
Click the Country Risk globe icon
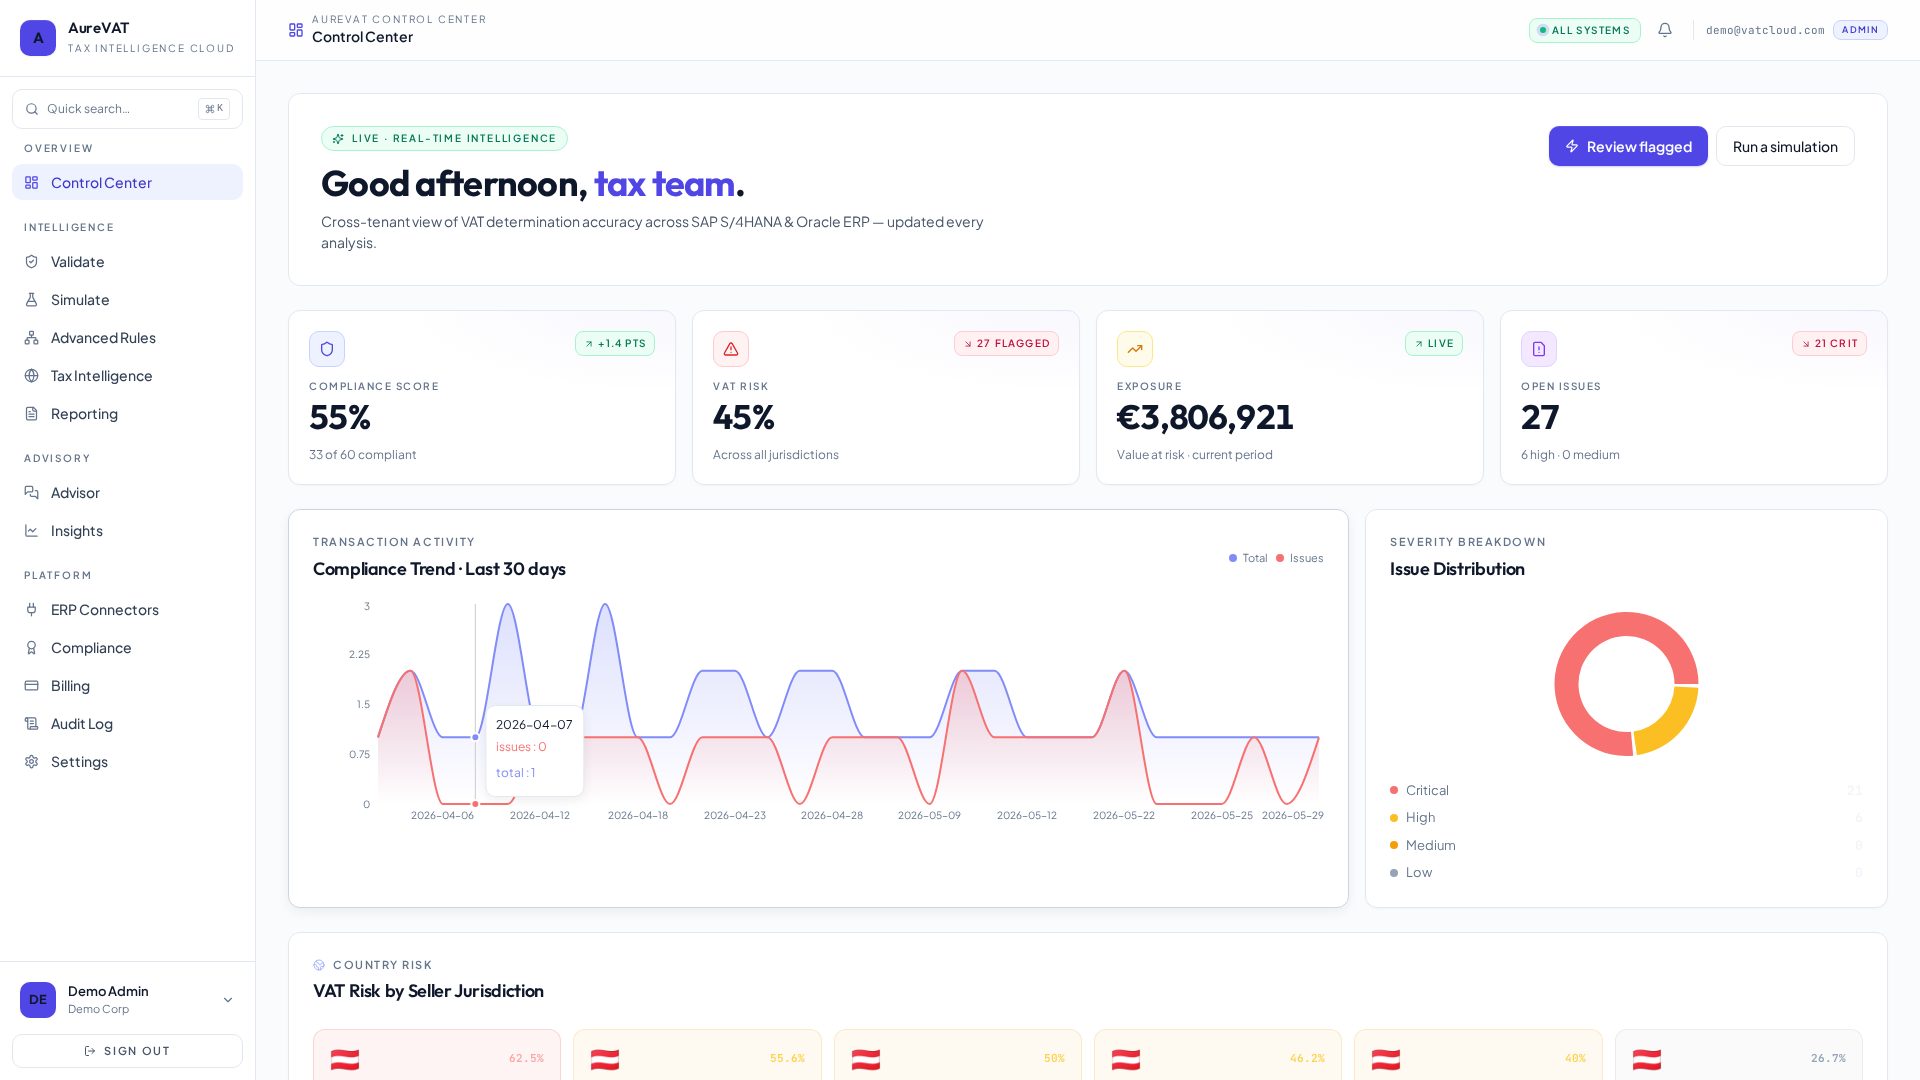click(319, 965)
